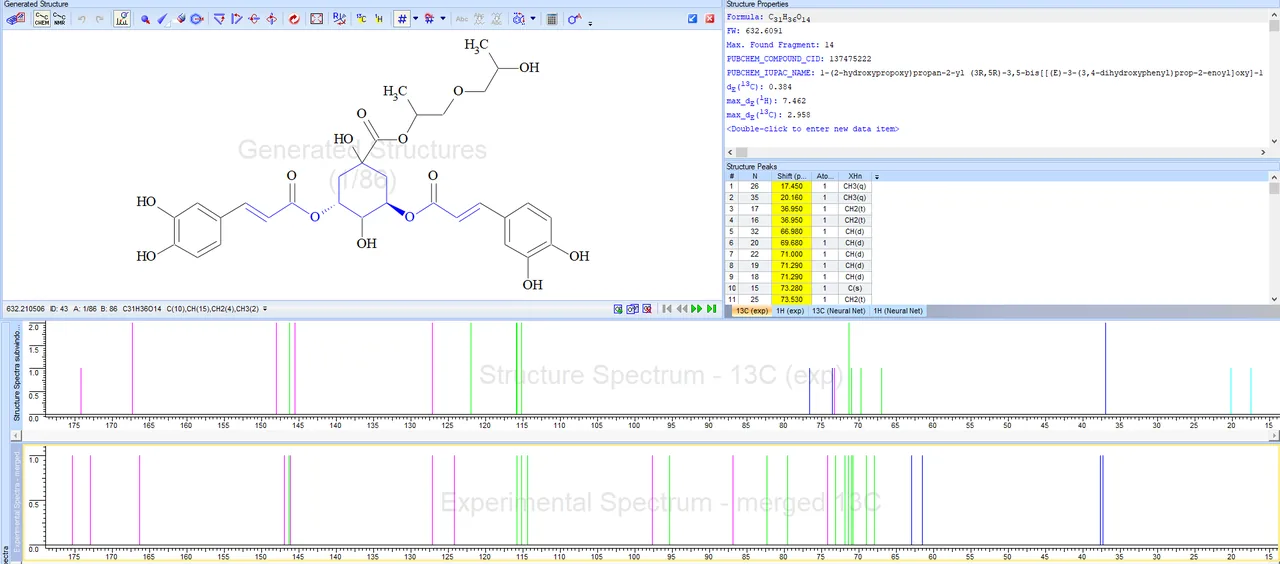Select the shift value 17.450 cell

tap(792, 186)
